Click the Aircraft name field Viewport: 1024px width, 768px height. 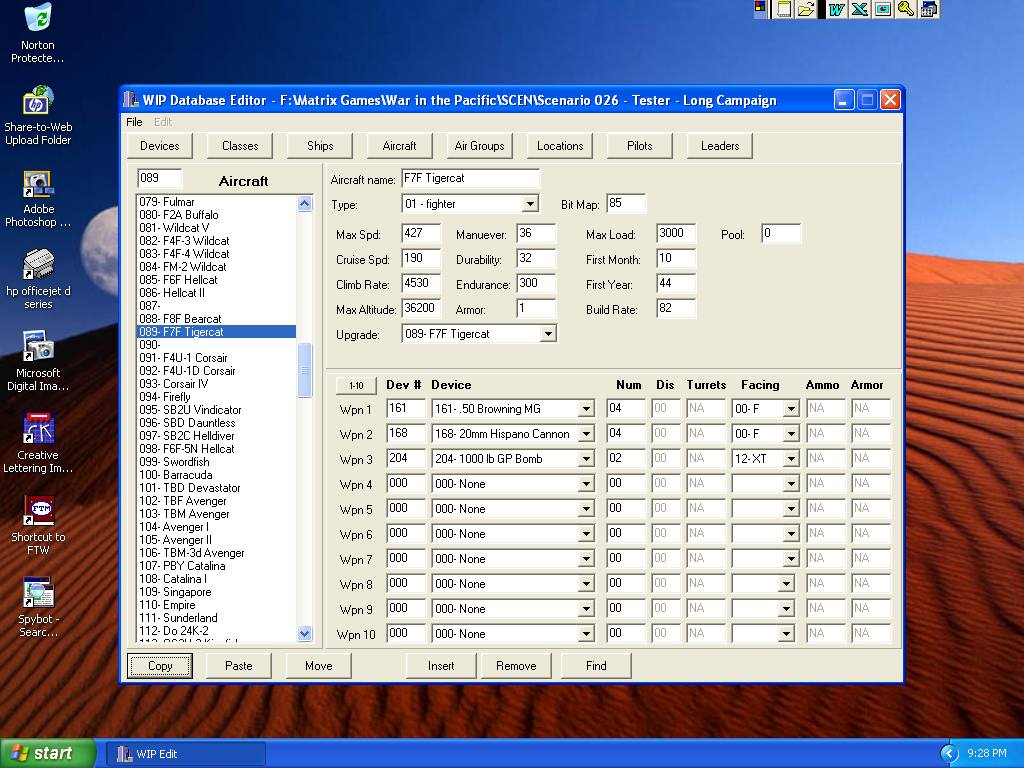pyautogui.click(x=470, y=178)
